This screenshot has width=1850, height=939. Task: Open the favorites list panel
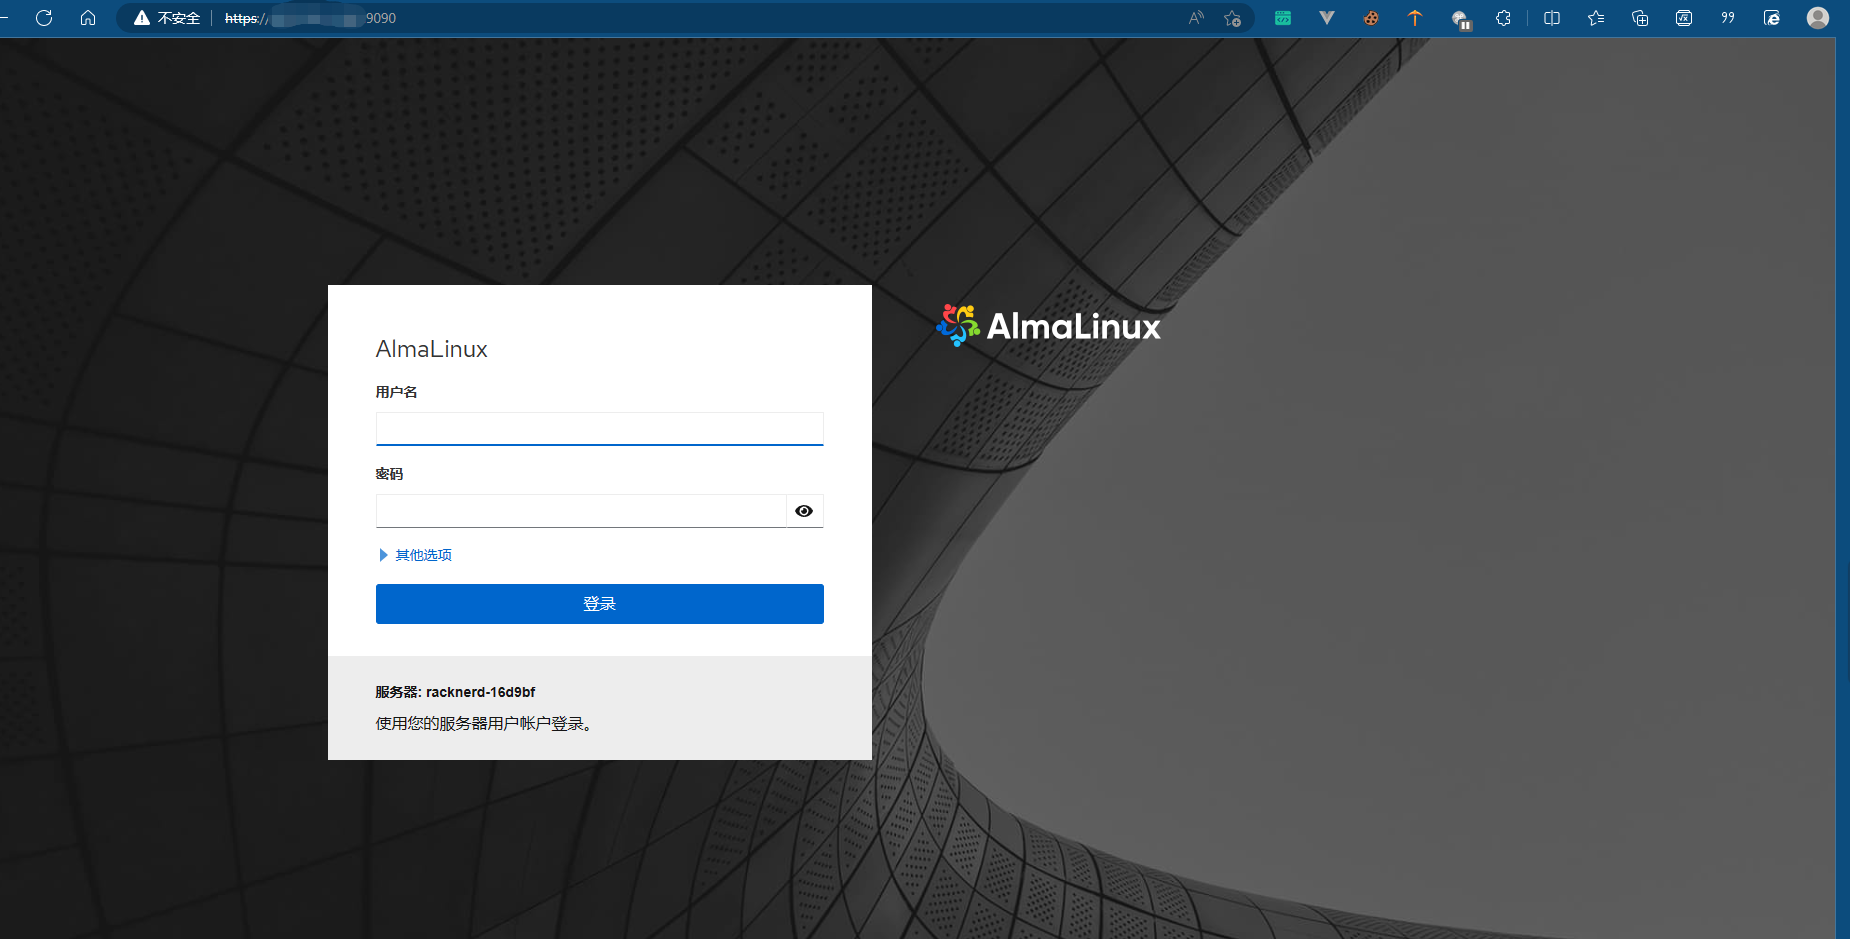pyautogui.click(x=1596, y=18)
